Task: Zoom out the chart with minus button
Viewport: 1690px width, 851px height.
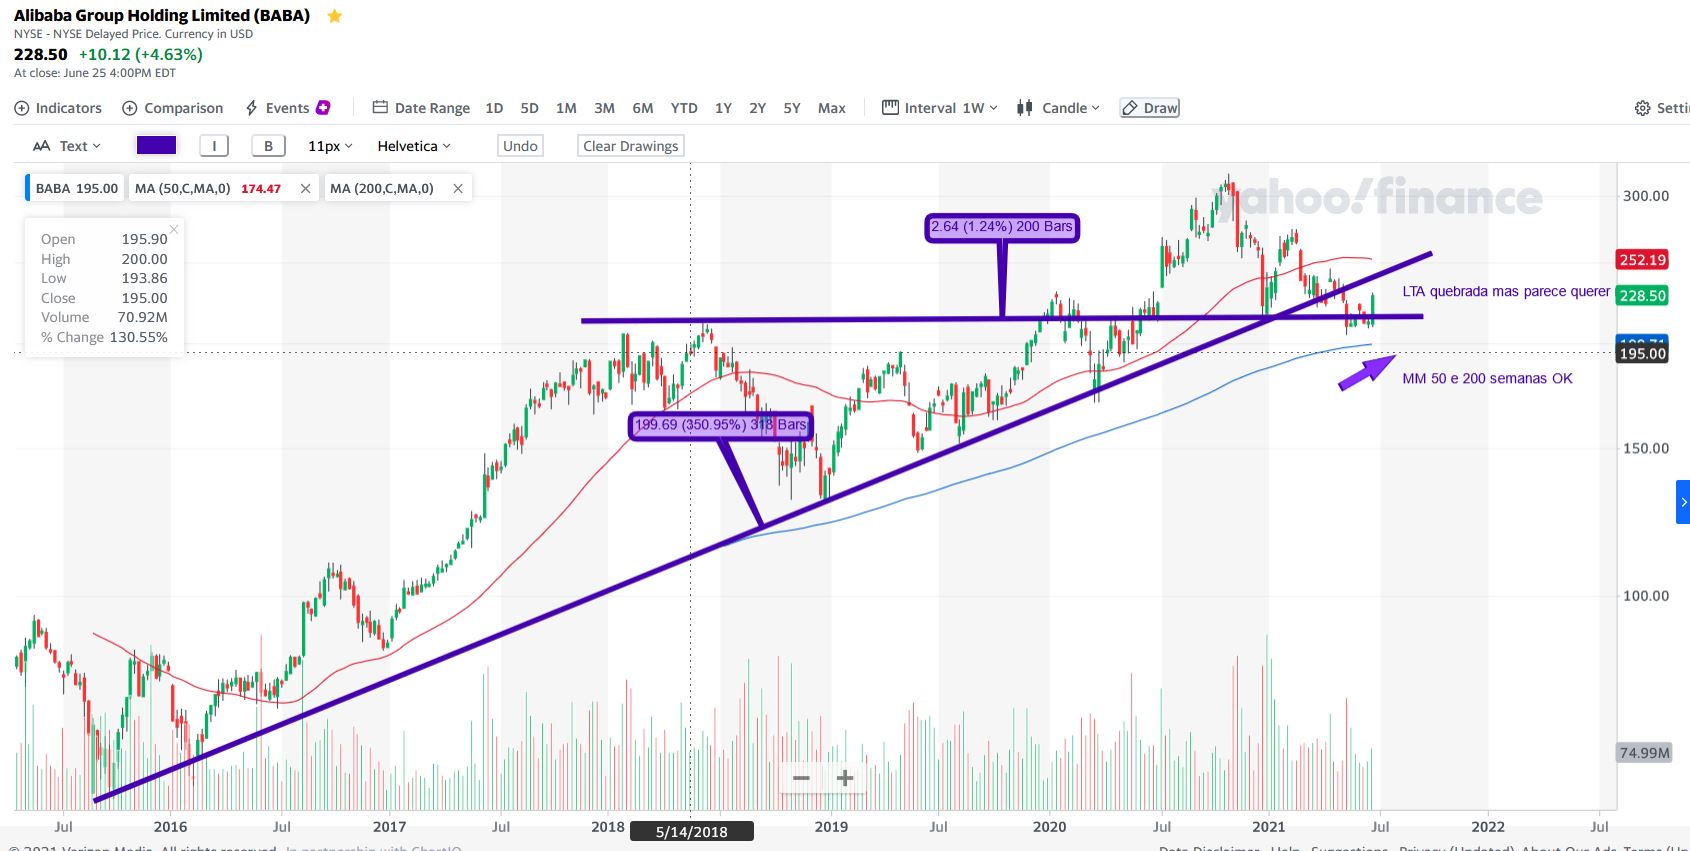Action: 801,778
